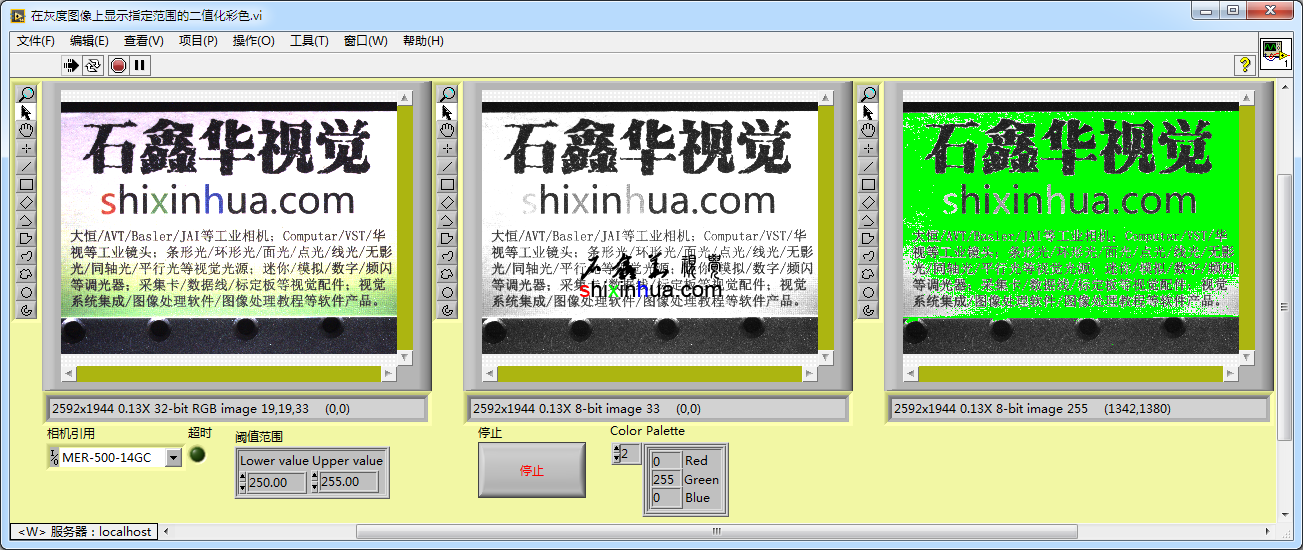Select Freehand Line tool on green thresholded display
The image size is (1303, 550).
click(869, 256)
